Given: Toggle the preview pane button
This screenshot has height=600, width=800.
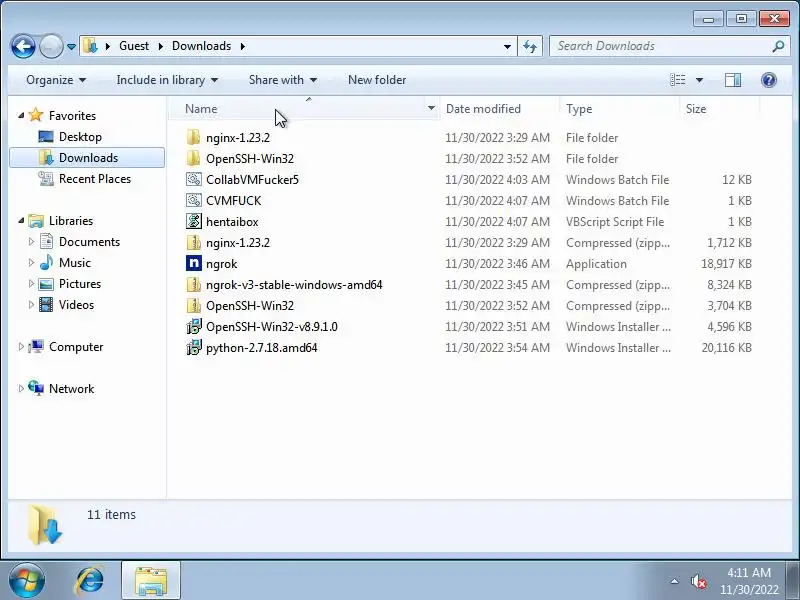Looking at the screenshot, I should 733,80.
